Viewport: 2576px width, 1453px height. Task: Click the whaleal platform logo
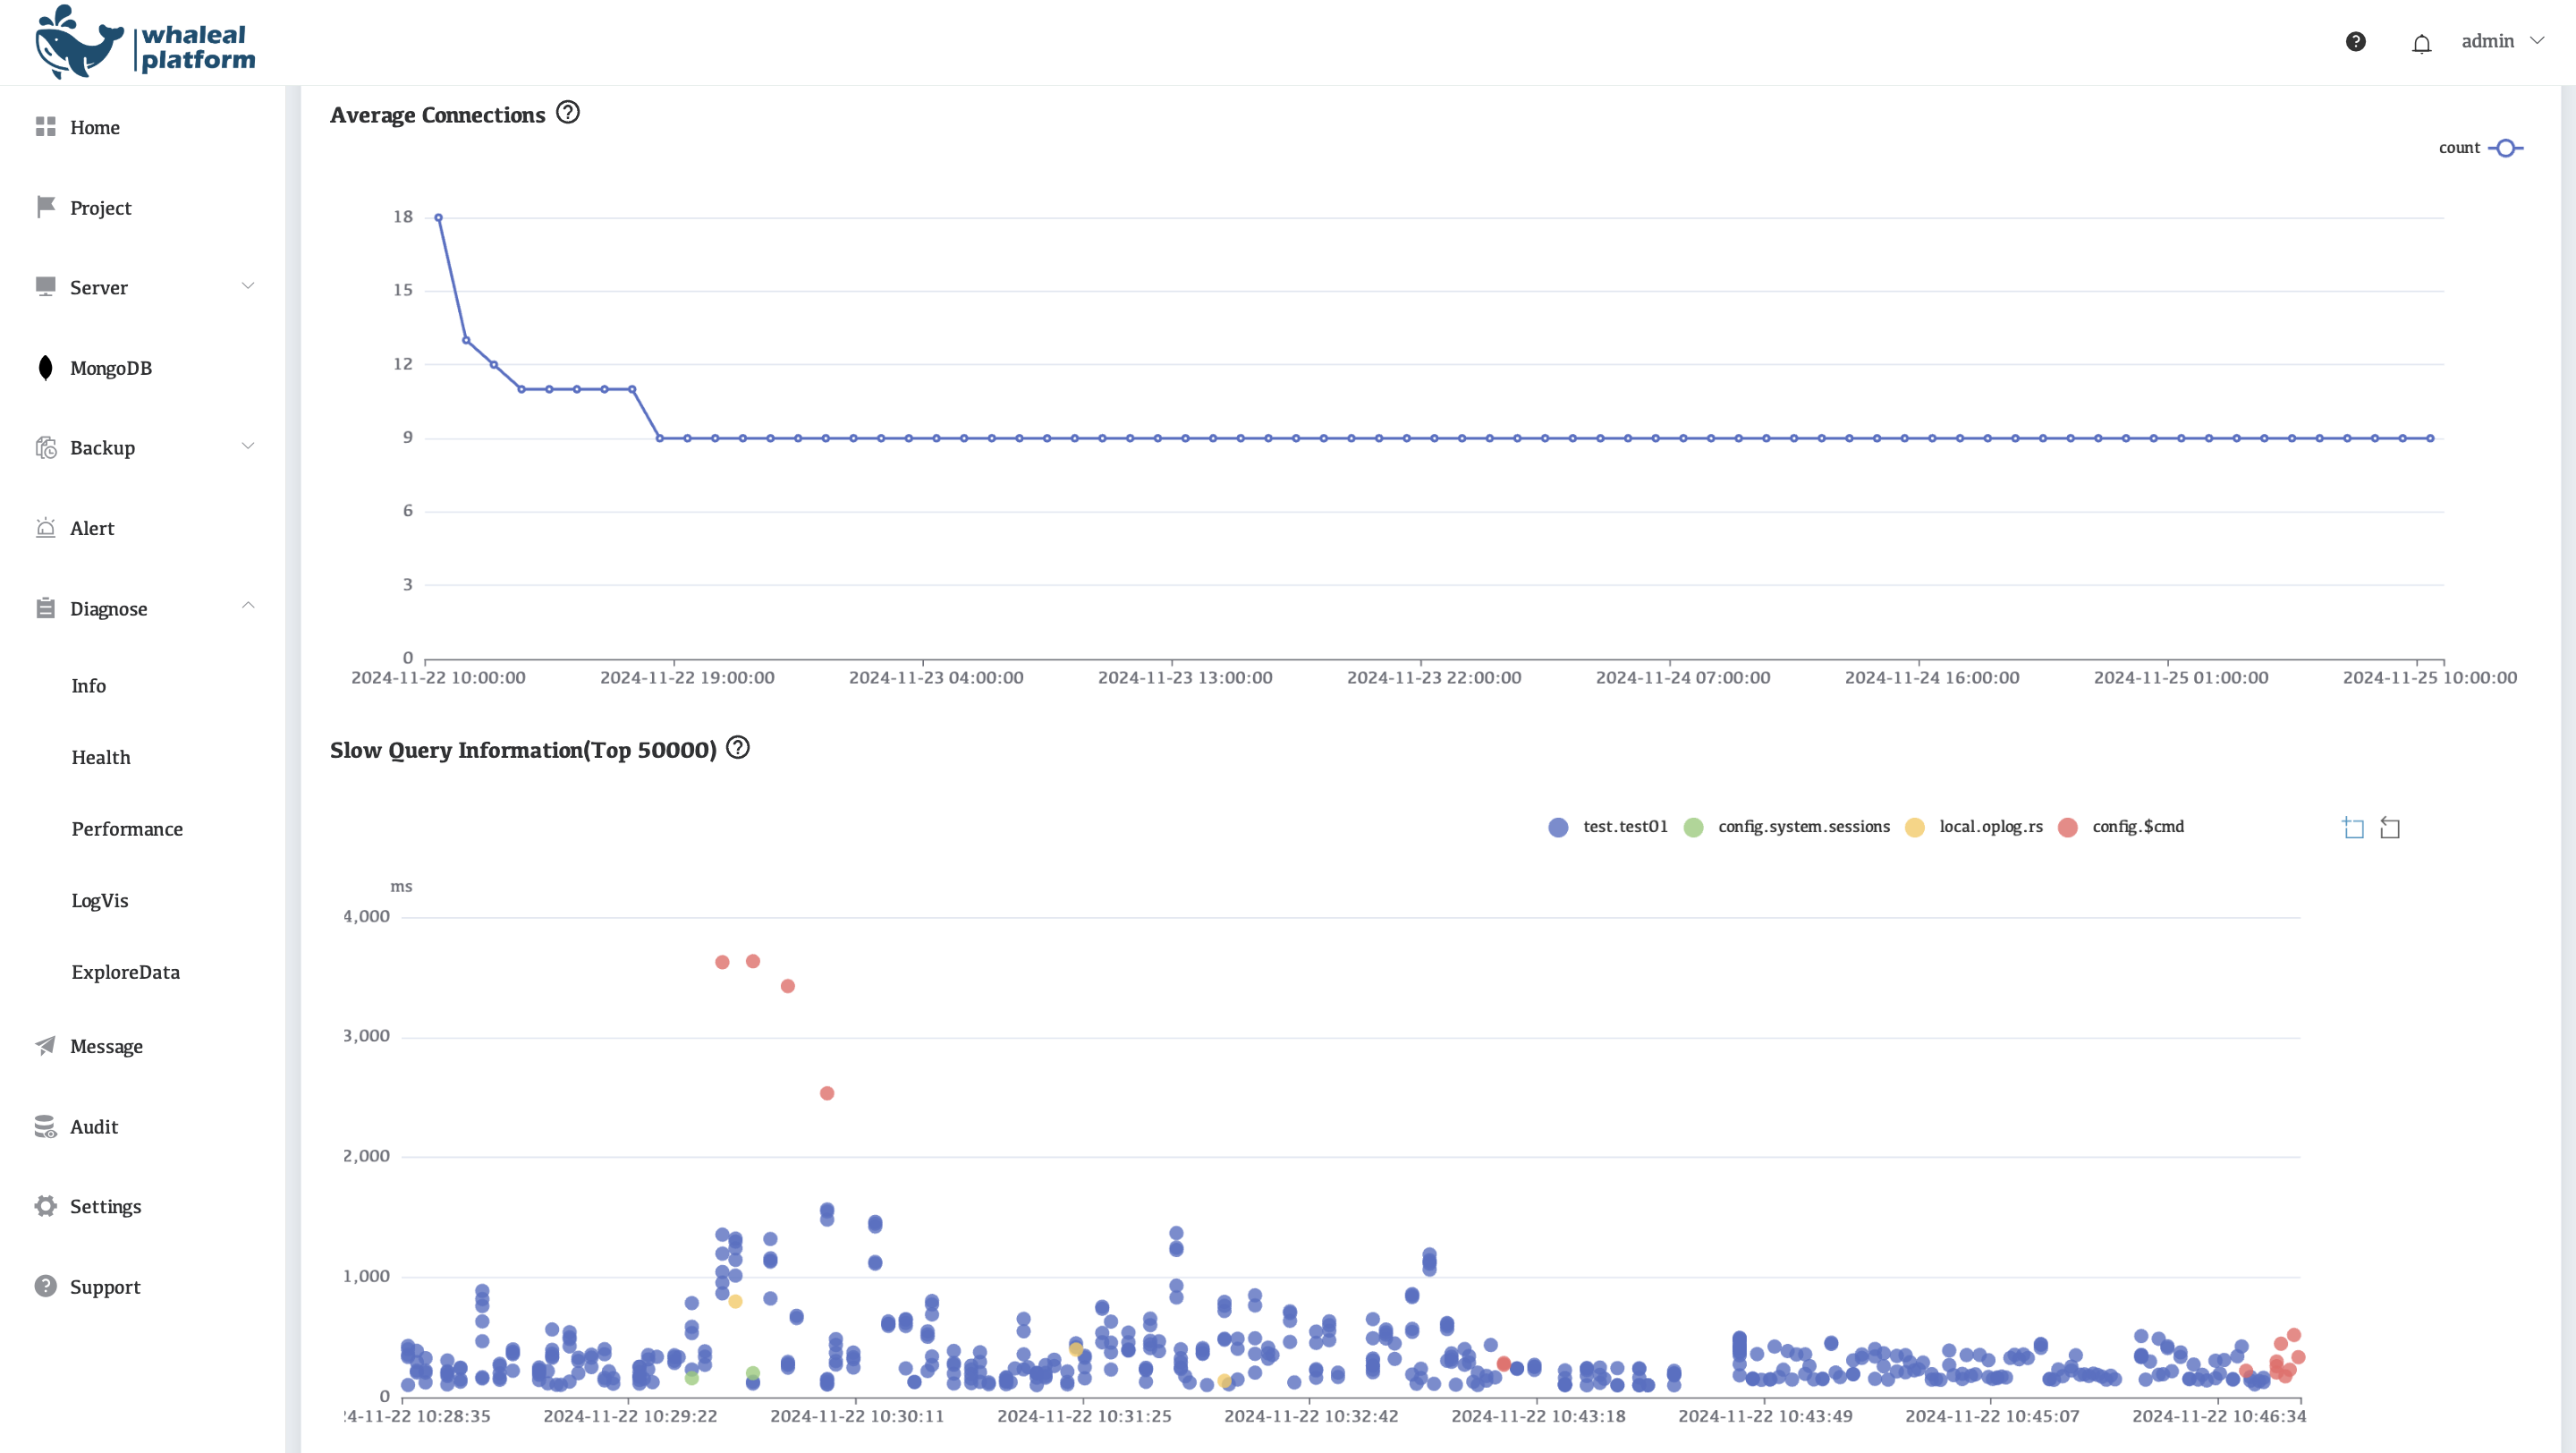pos(145,42)
